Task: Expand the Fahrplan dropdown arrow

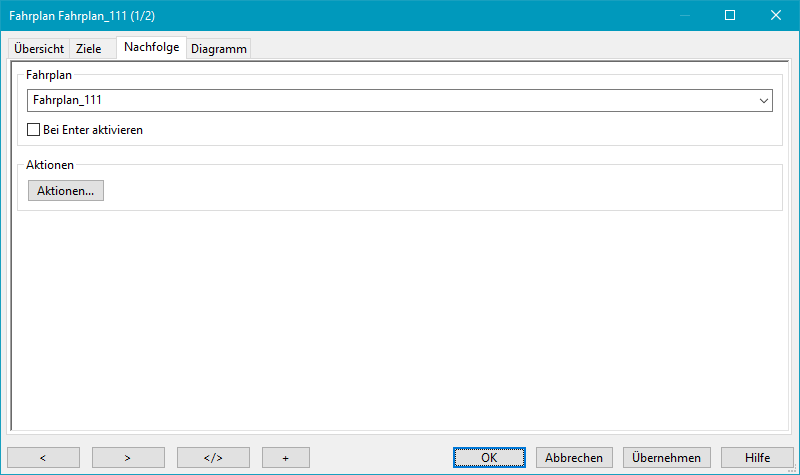Action: point(764,101)
